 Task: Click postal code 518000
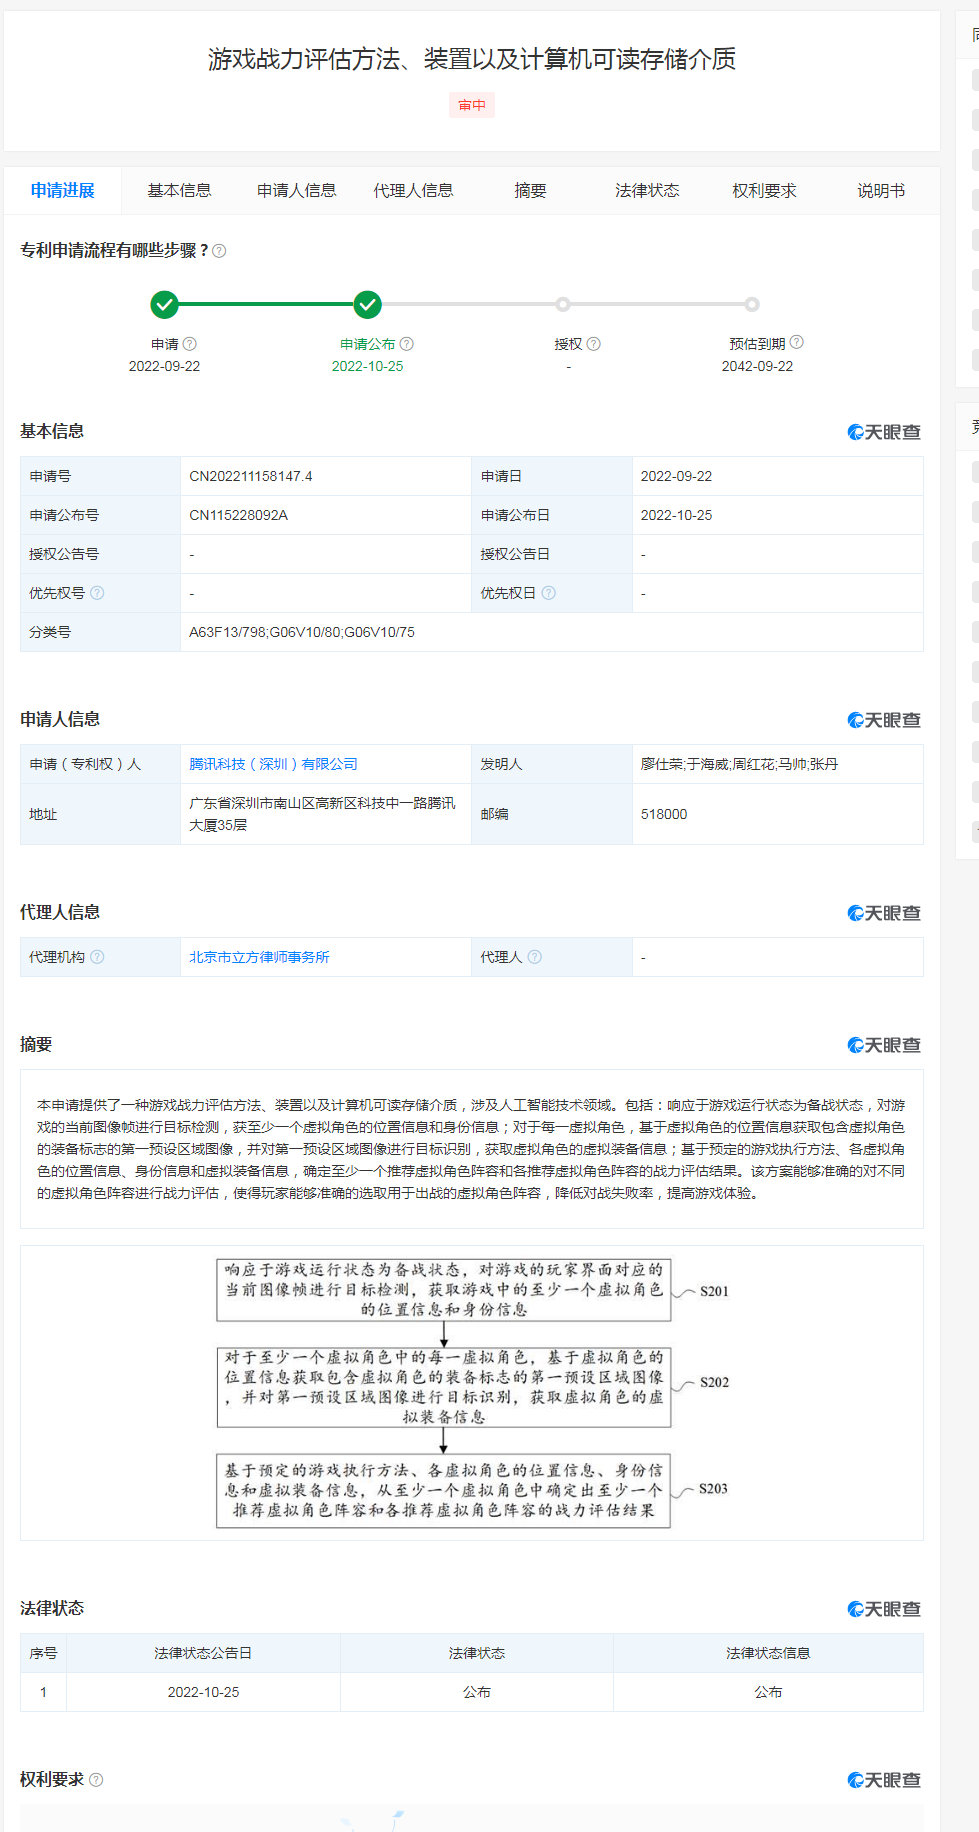(664, 814)
